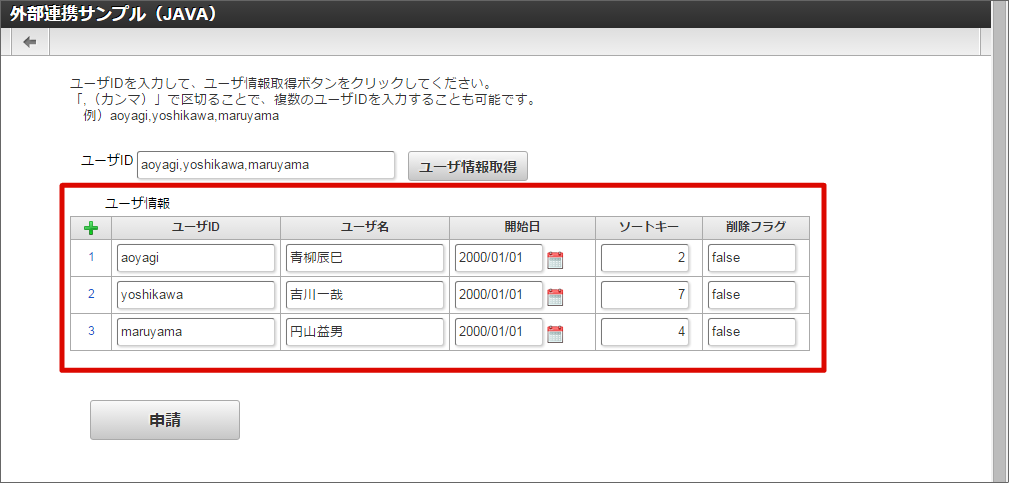The width and height of the screenshot is (1009, 483).
Task: Click the sort key field with value 7
Action: (x=645, y=295)
